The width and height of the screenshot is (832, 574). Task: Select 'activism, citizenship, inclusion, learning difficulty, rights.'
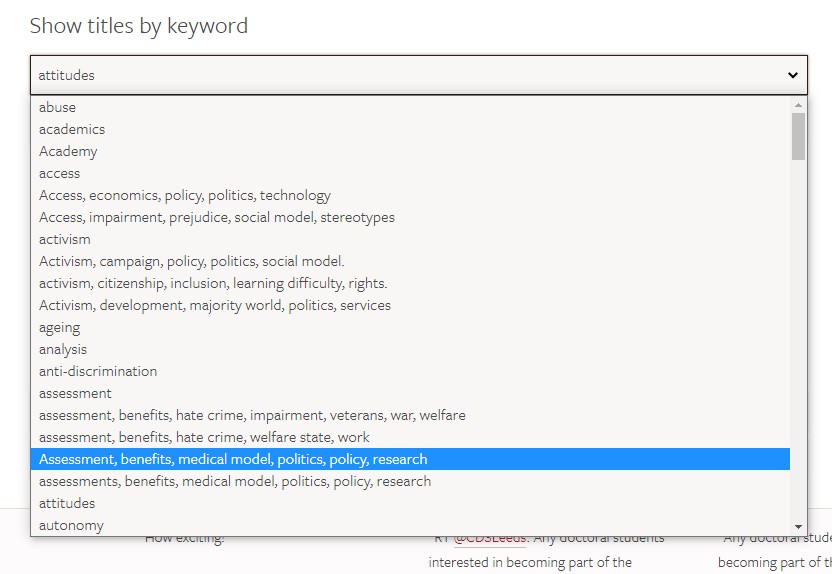(213, 283)
